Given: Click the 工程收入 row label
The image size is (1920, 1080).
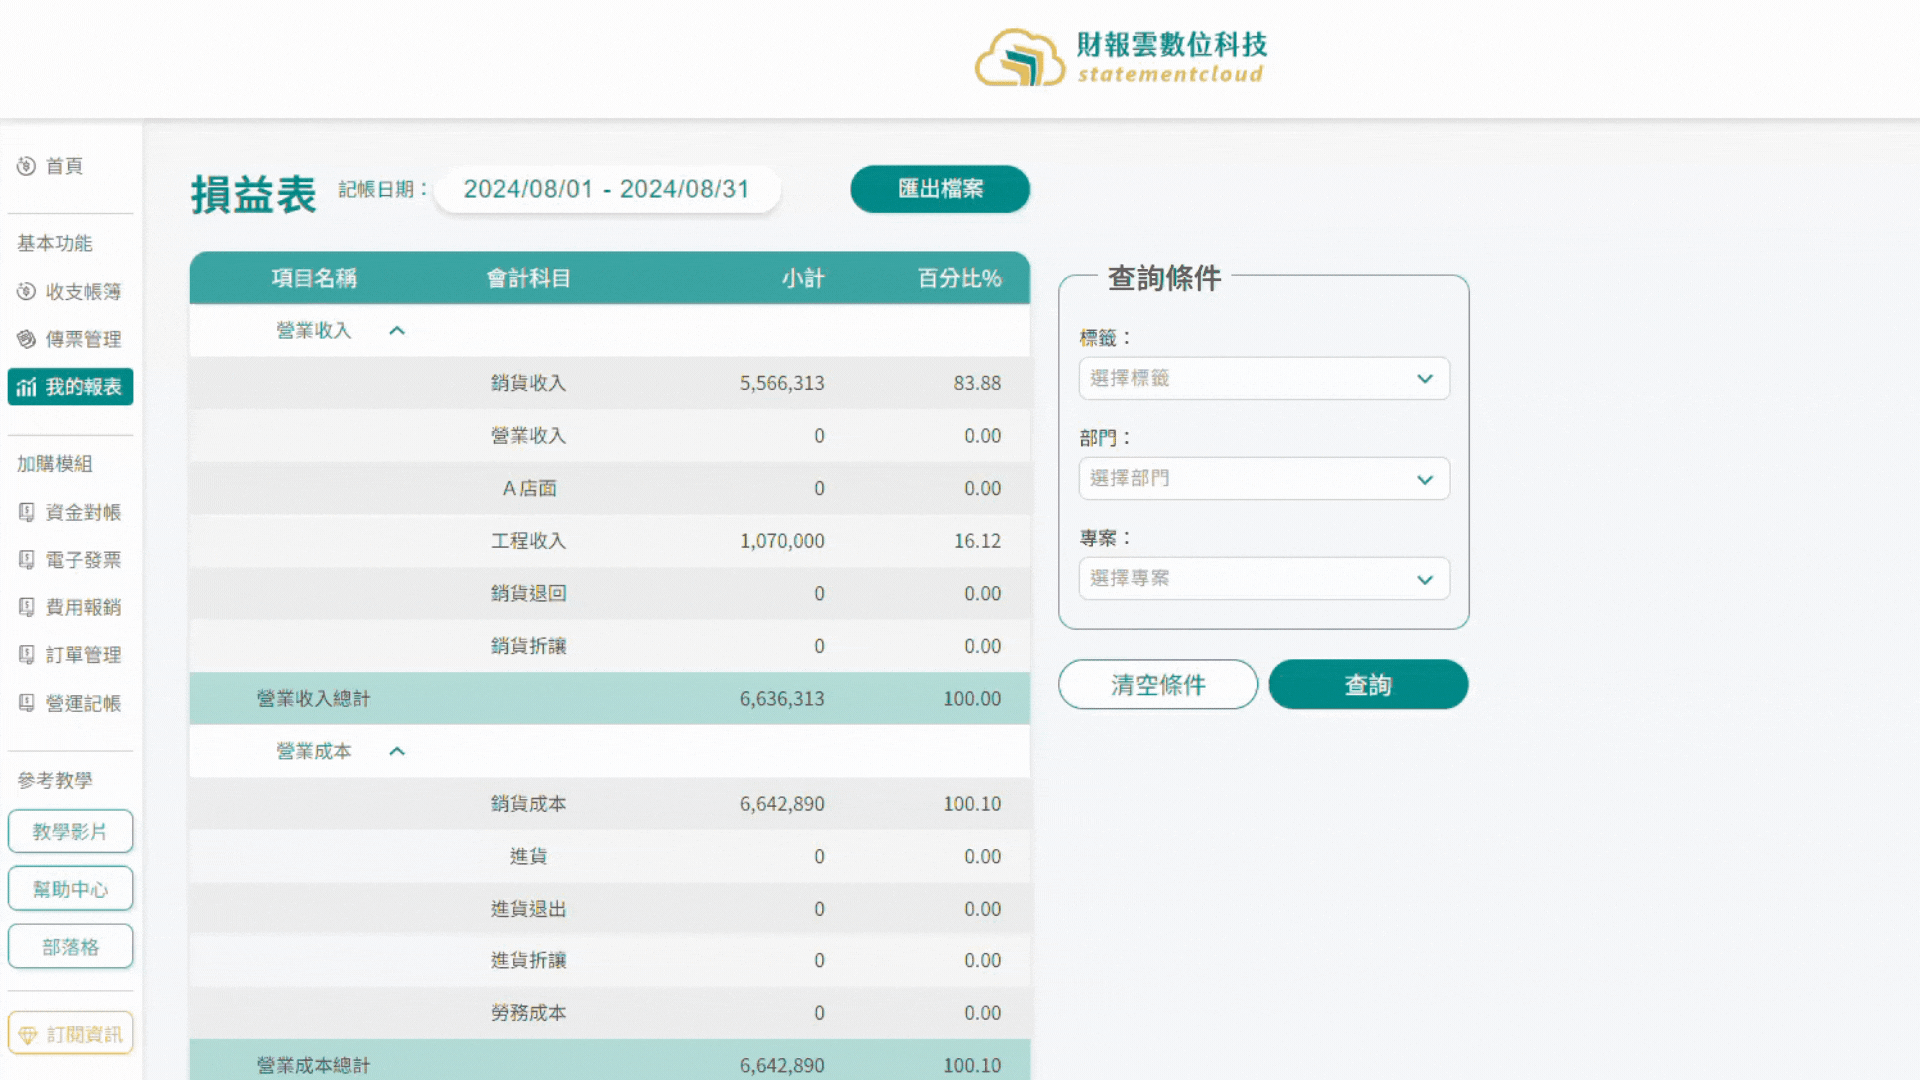Looking at the screenshot, I should 528,541.
